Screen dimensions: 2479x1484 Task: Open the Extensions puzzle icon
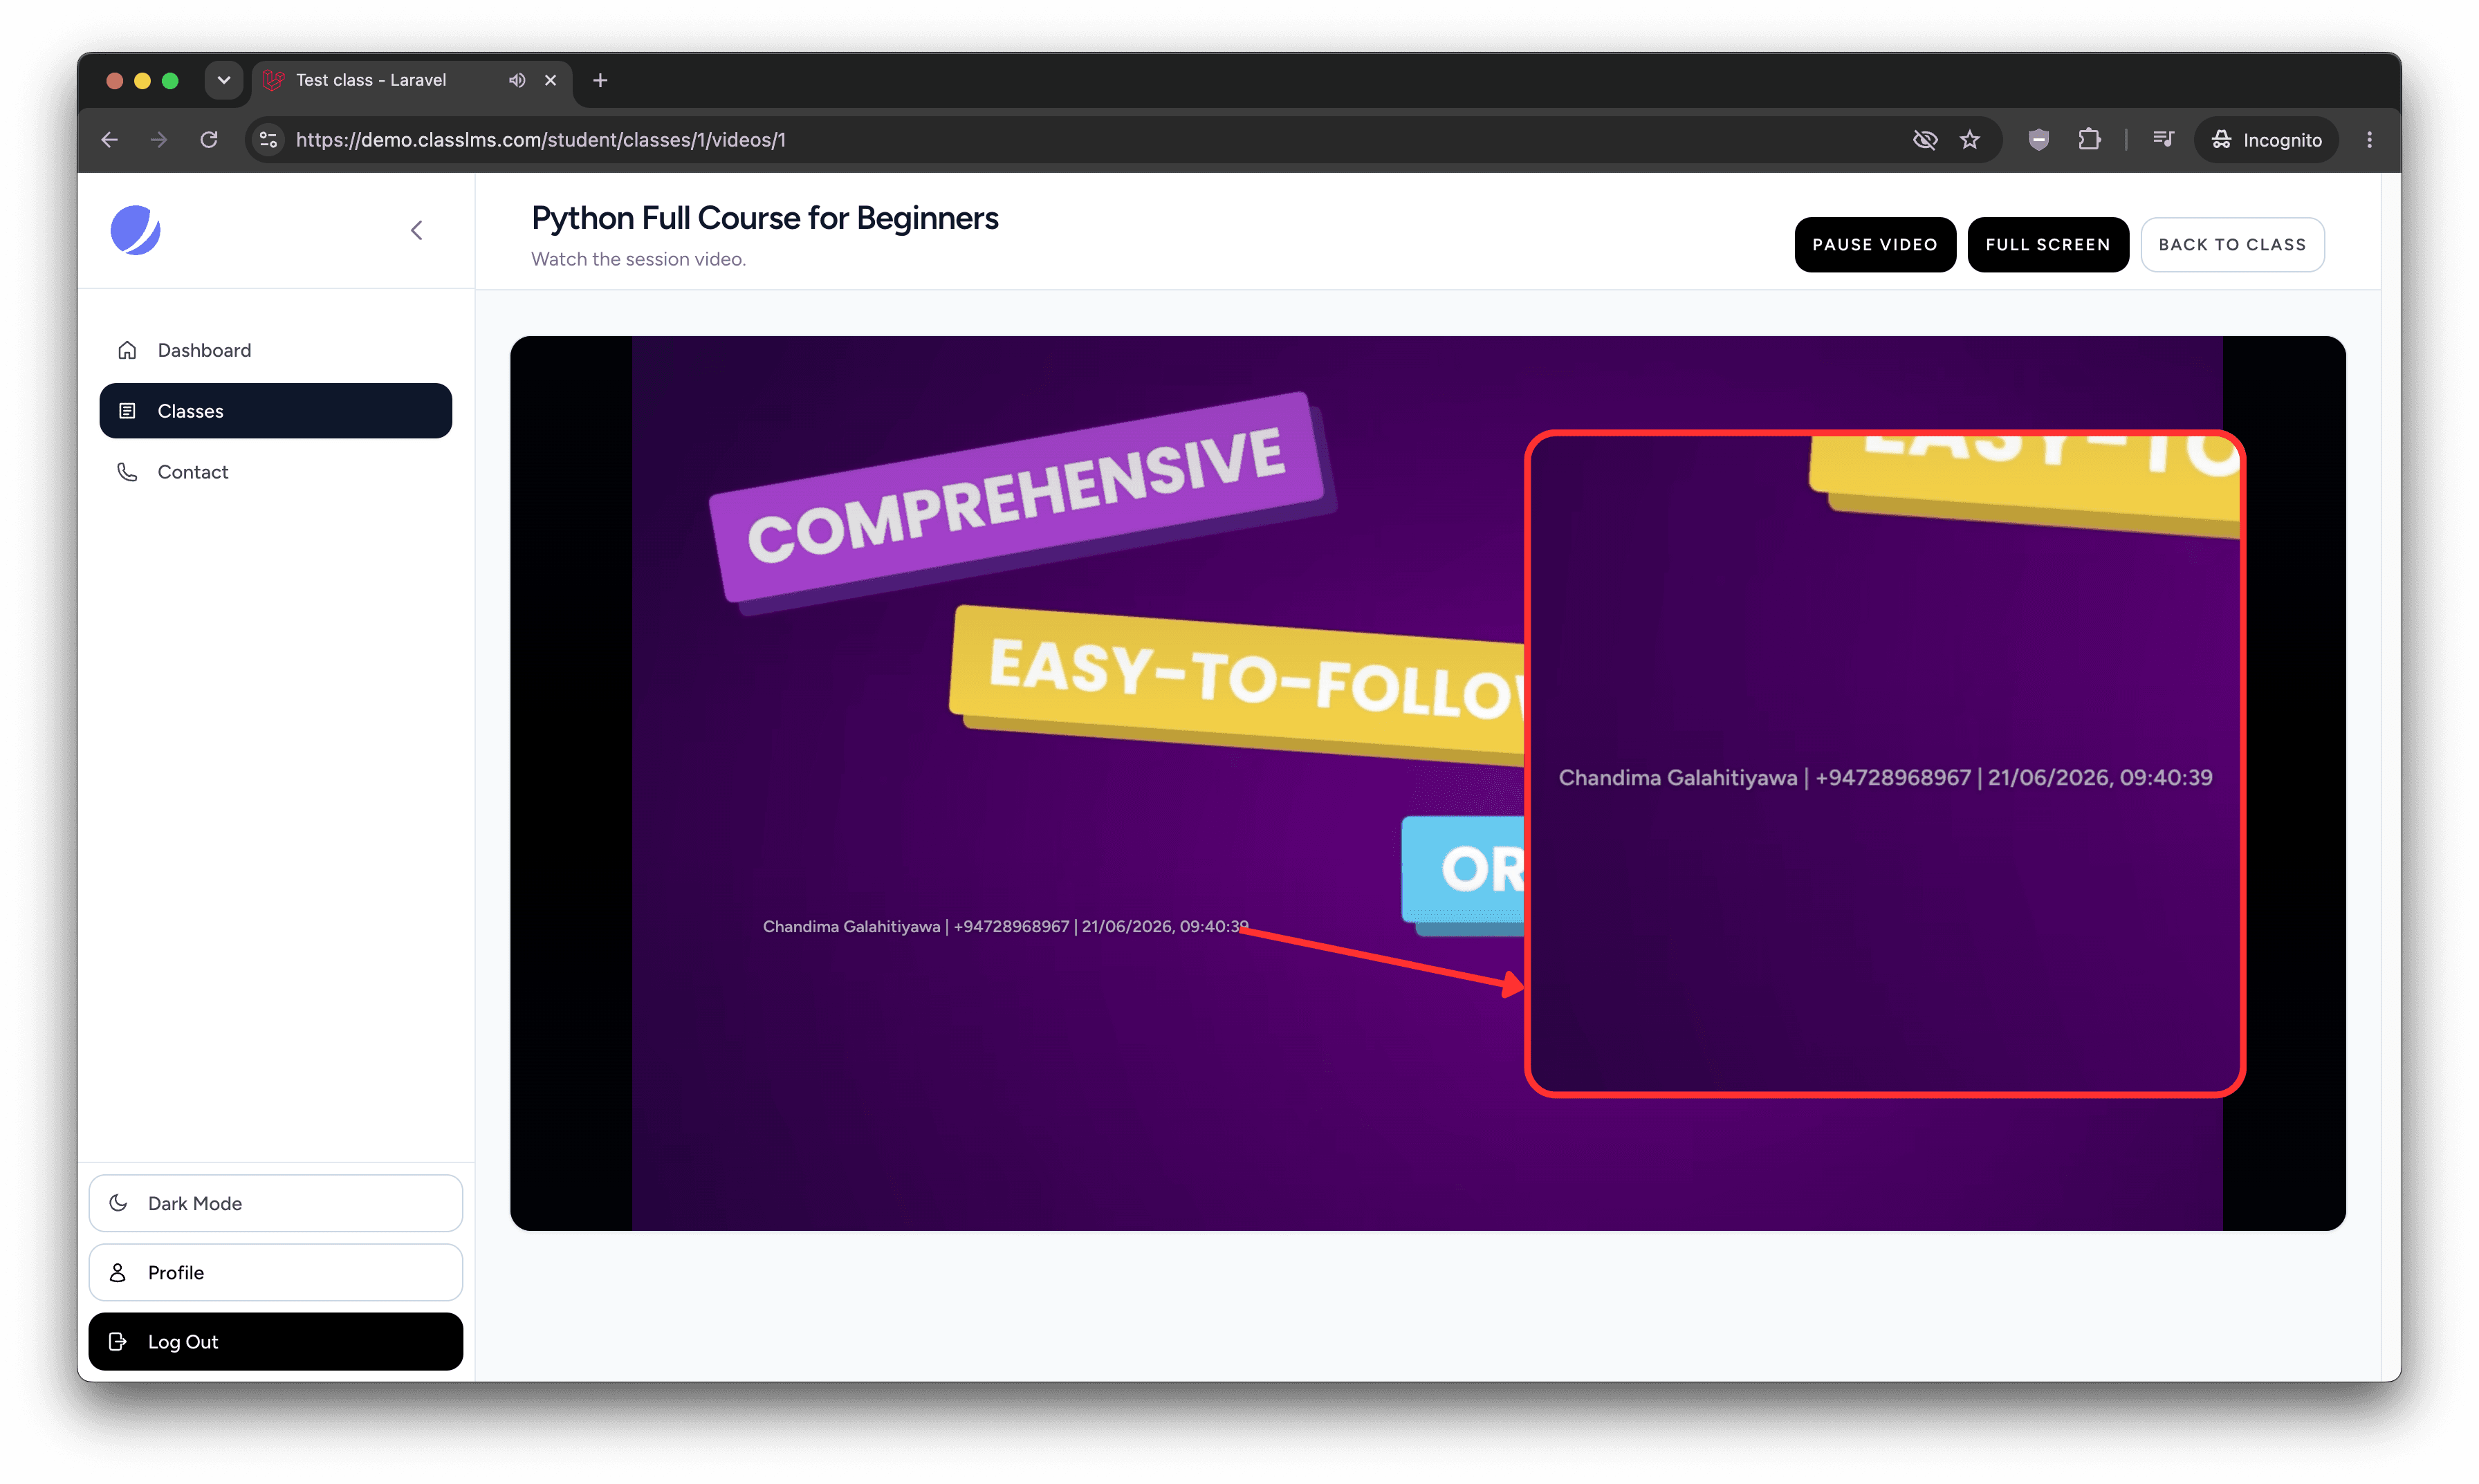click(2089, 140)
